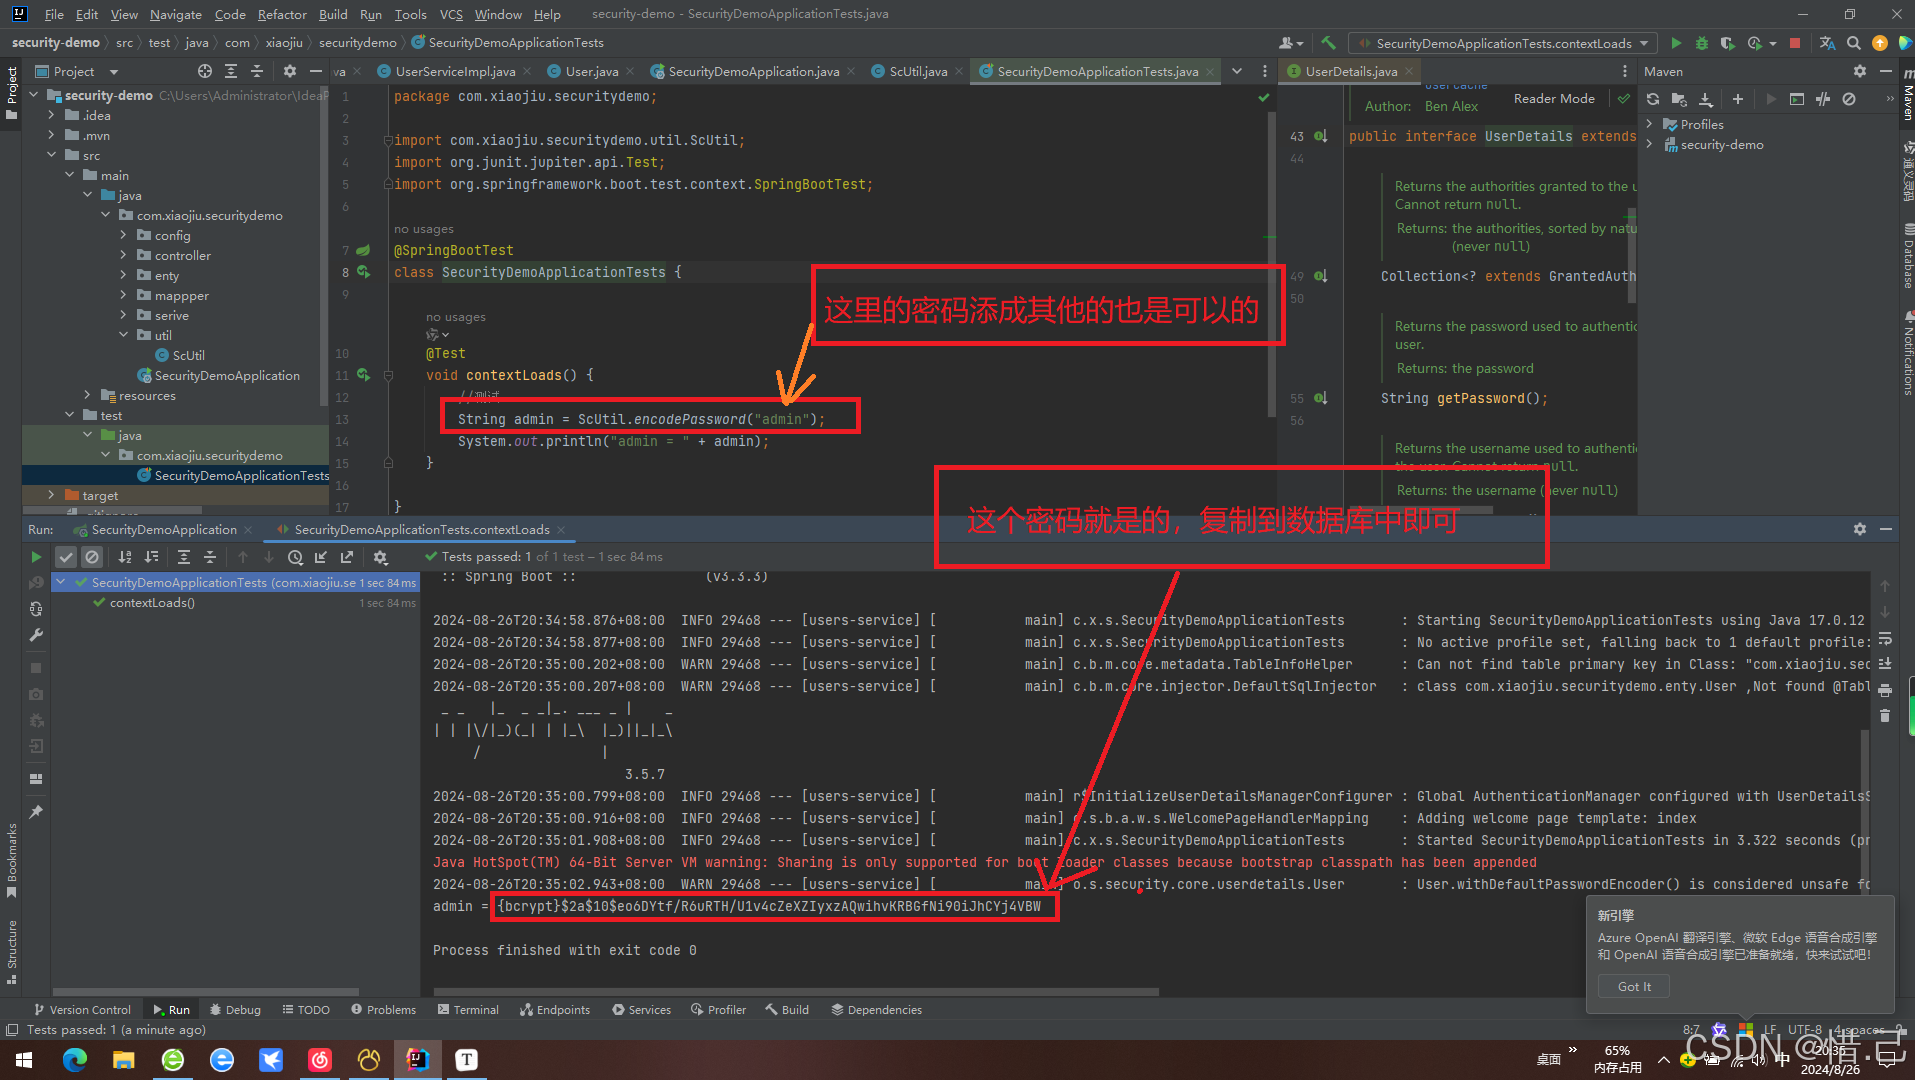Open the Problems tool window
Viewport: 1915px width, 1080px height.
click(x=383, y=1010)
